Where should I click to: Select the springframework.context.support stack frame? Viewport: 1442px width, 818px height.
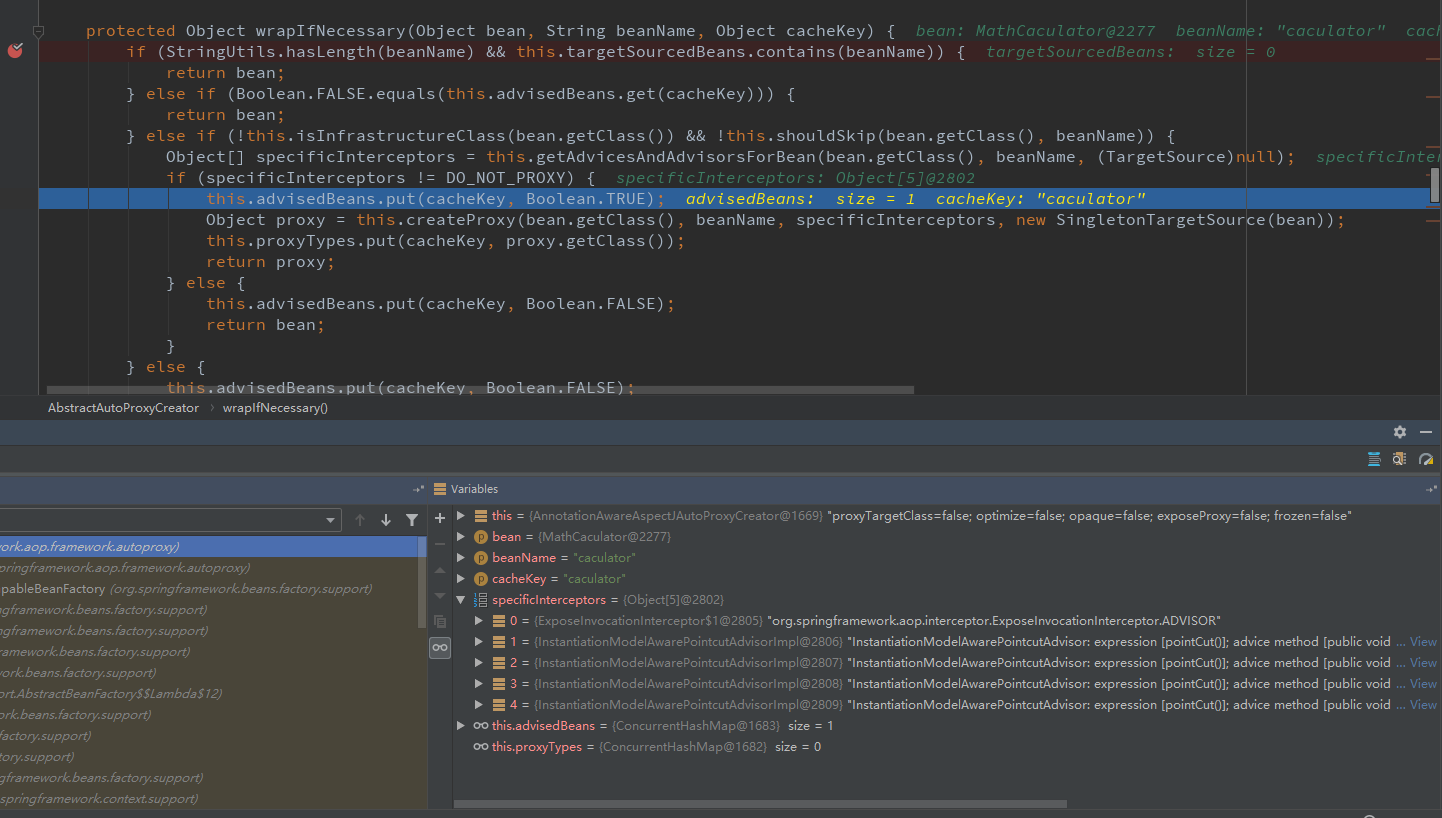click(213, 799)
